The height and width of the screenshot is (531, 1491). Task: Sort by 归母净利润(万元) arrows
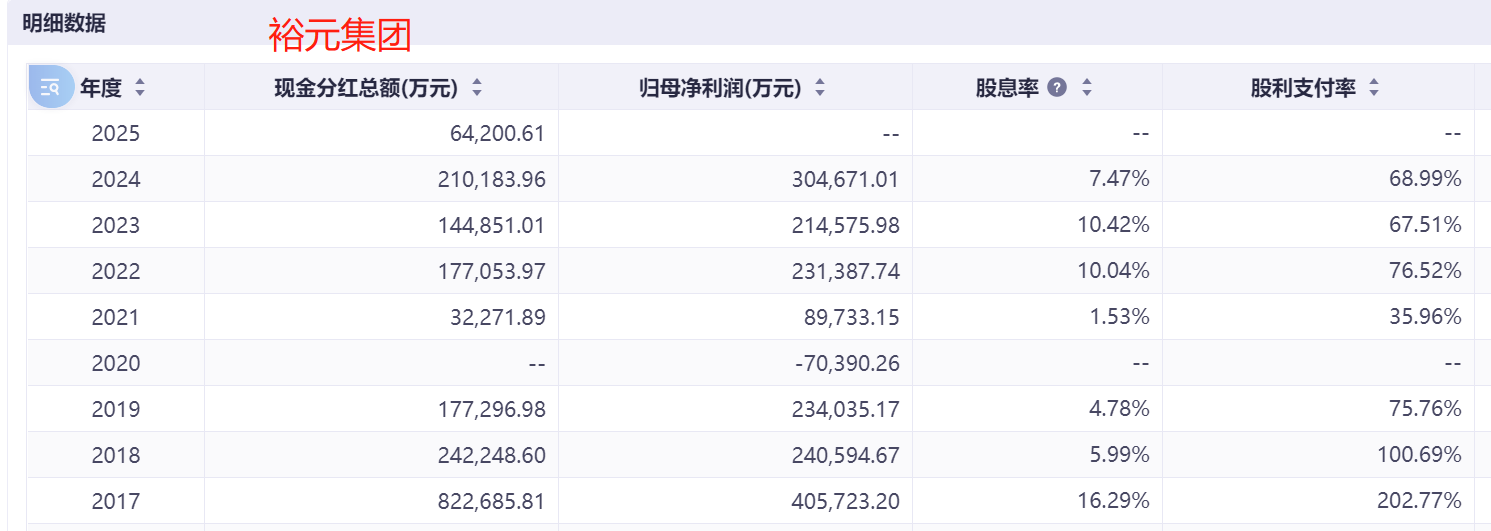tap(820, 88)
